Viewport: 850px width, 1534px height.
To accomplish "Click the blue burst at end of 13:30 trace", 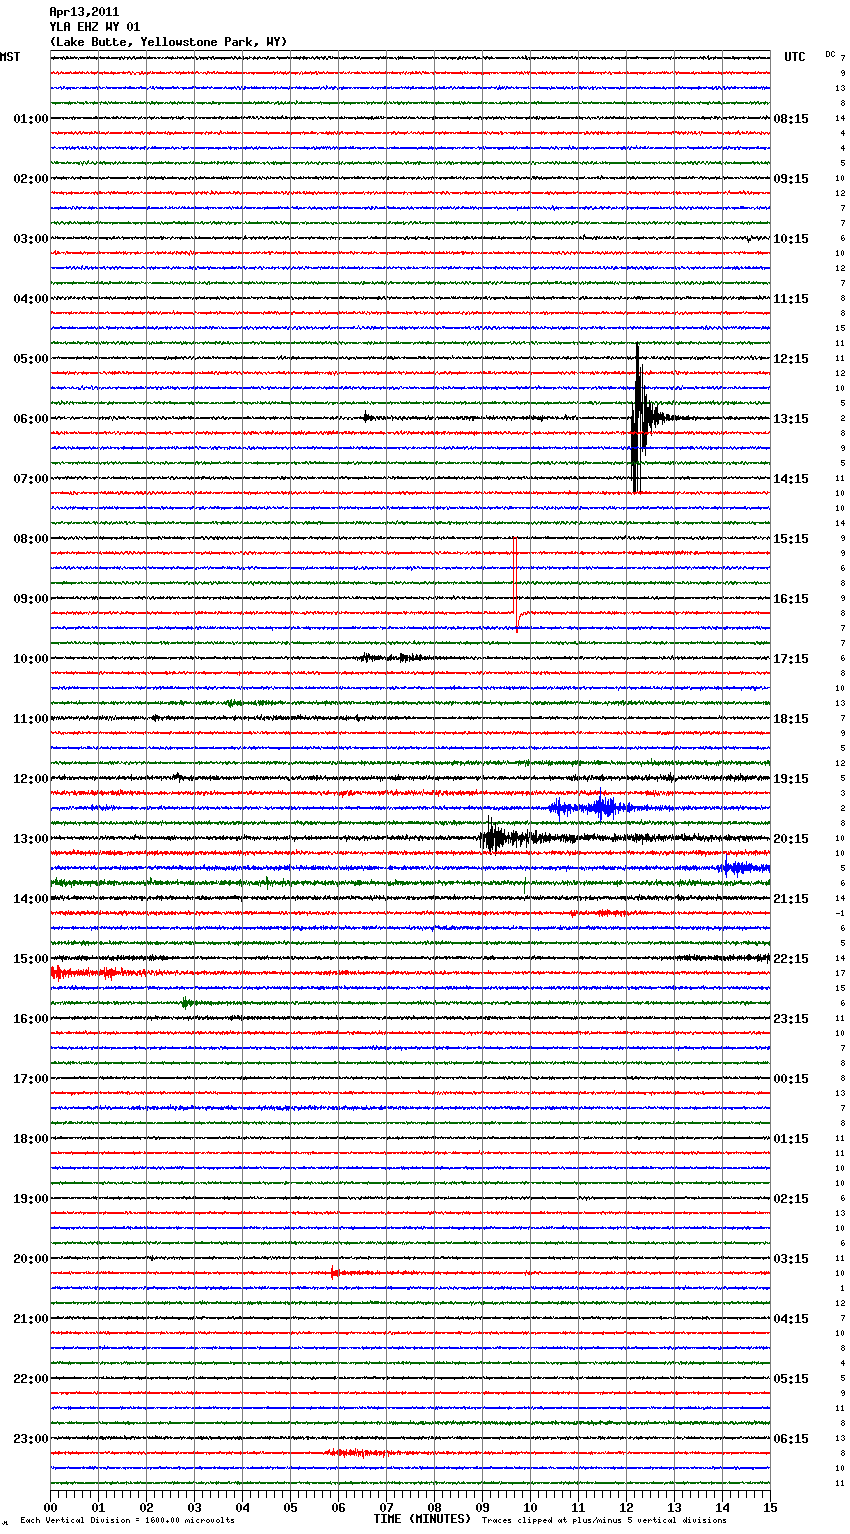I will 742,868.
